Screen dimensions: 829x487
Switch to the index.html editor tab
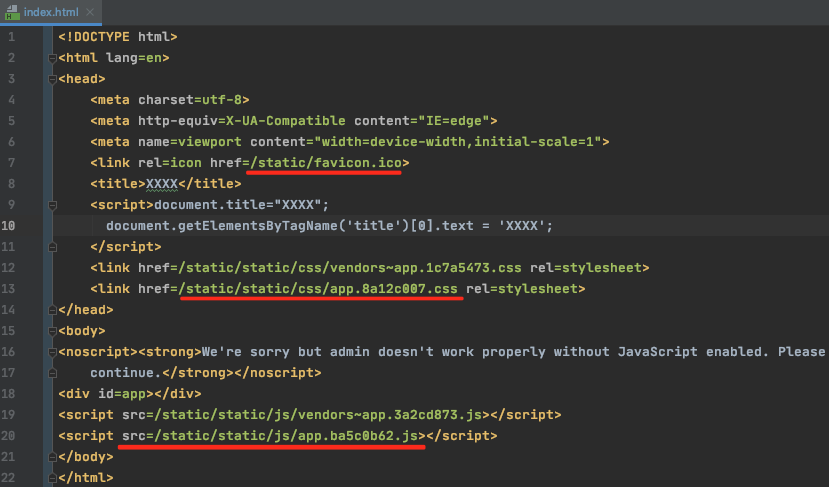[x=51, y=12]
